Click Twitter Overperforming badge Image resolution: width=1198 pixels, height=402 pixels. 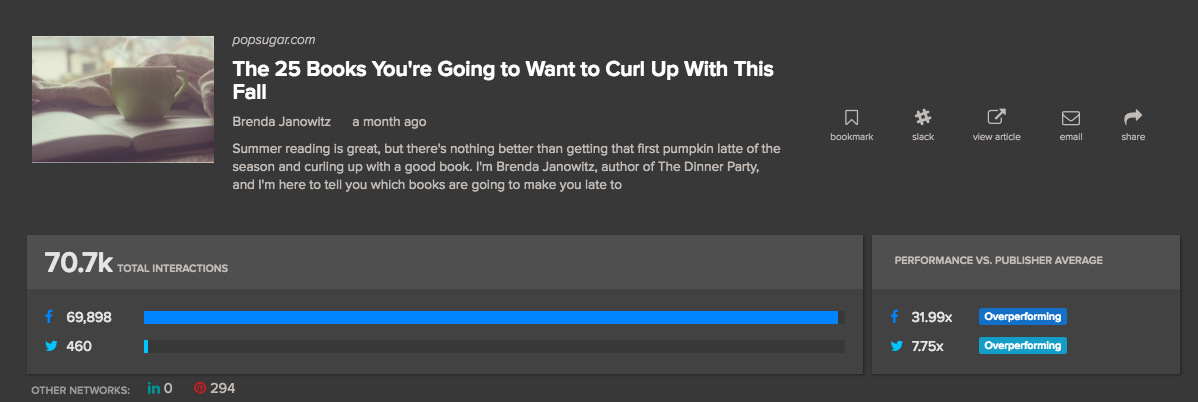[x=1022, y=346]
